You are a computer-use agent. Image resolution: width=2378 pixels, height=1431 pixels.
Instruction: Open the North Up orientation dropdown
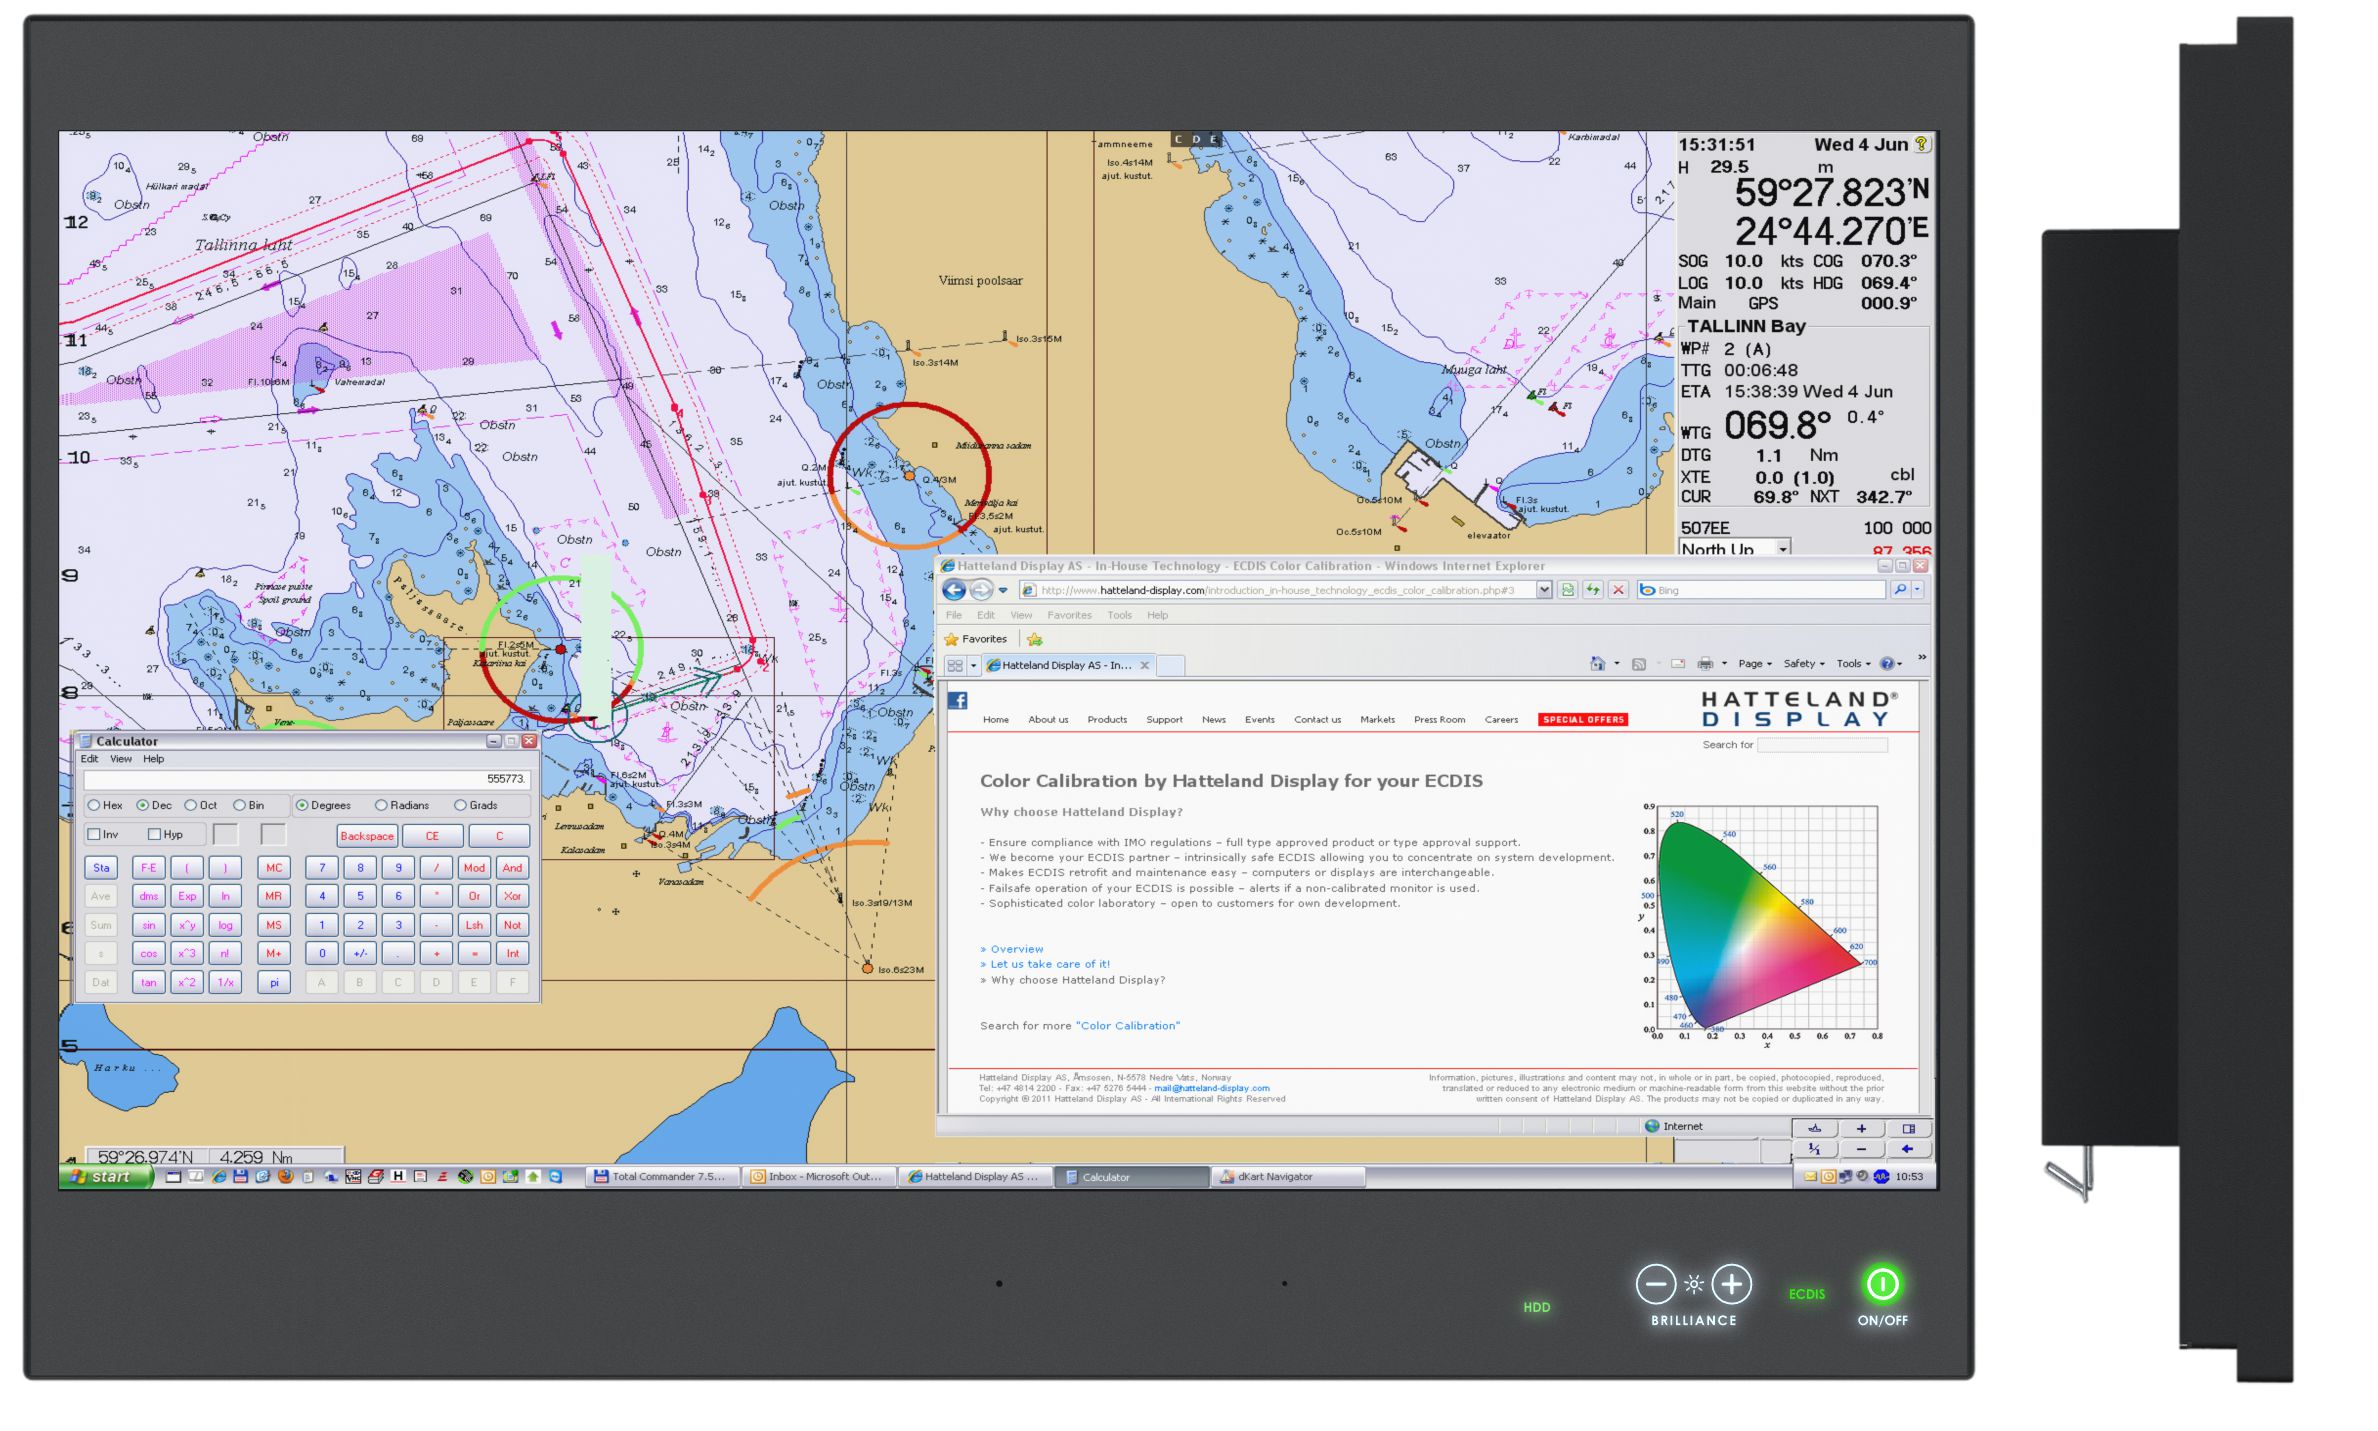click(x=1782, y=548)
